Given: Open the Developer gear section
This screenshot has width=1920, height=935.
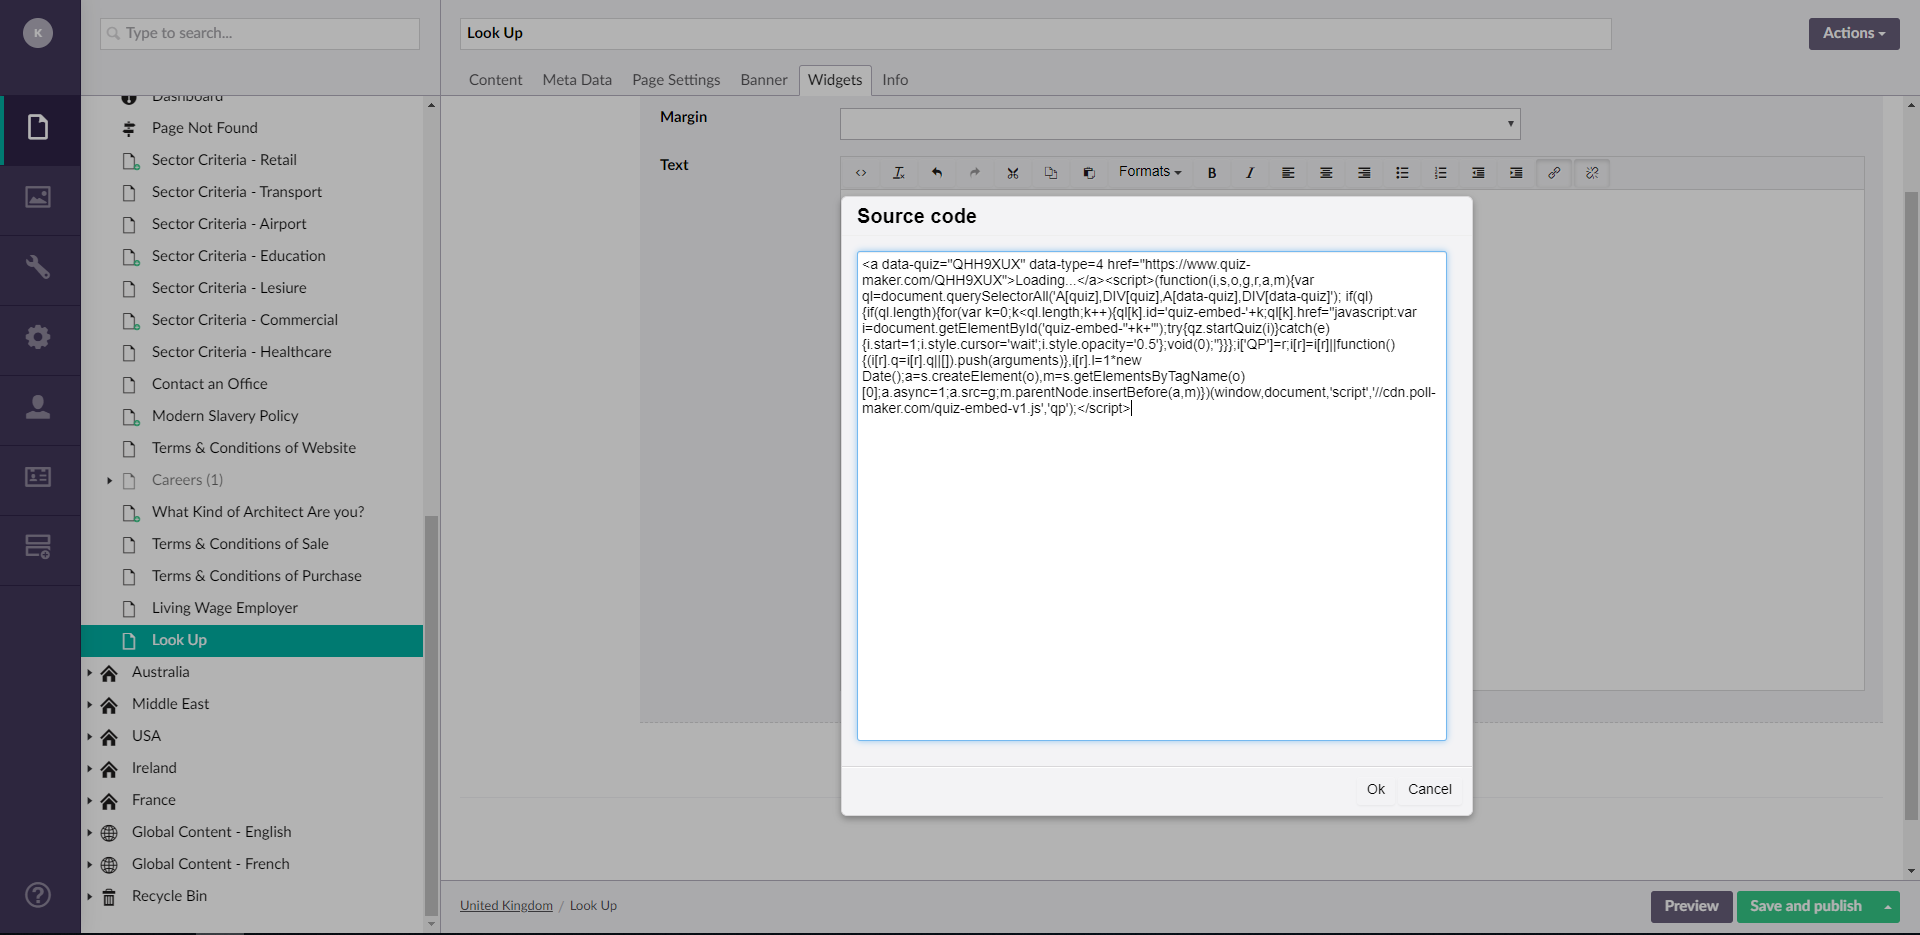Looking at the screenshot, I should [38, 337].
